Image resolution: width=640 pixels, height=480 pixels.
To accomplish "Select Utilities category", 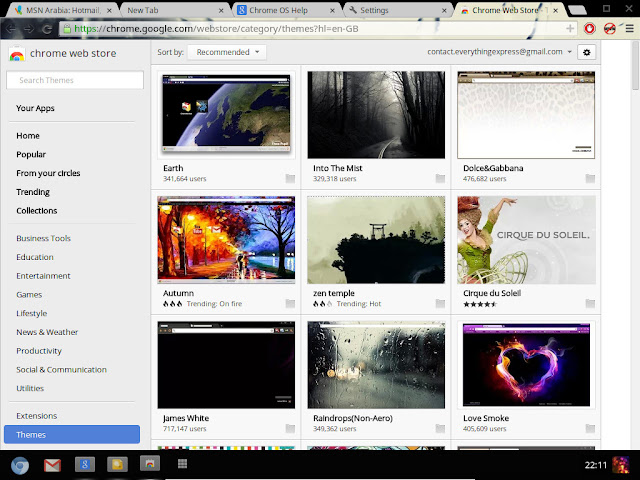I will pos(30,389).
